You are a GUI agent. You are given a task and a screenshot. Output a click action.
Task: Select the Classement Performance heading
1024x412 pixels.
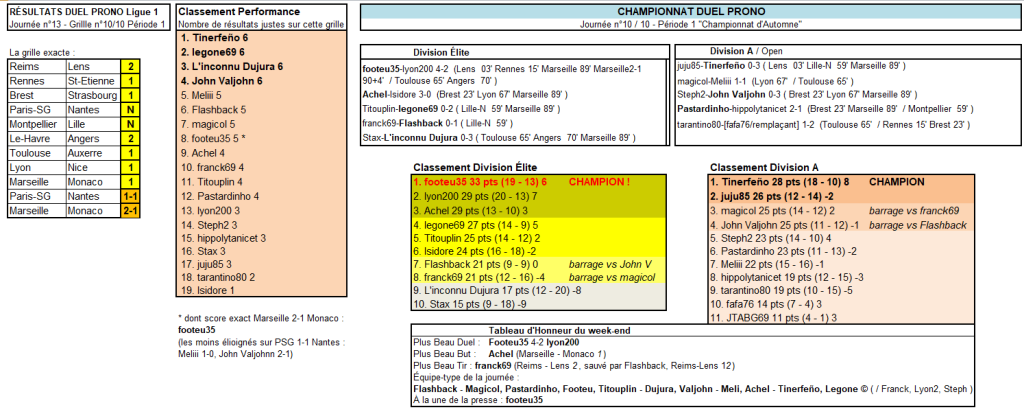229,10
